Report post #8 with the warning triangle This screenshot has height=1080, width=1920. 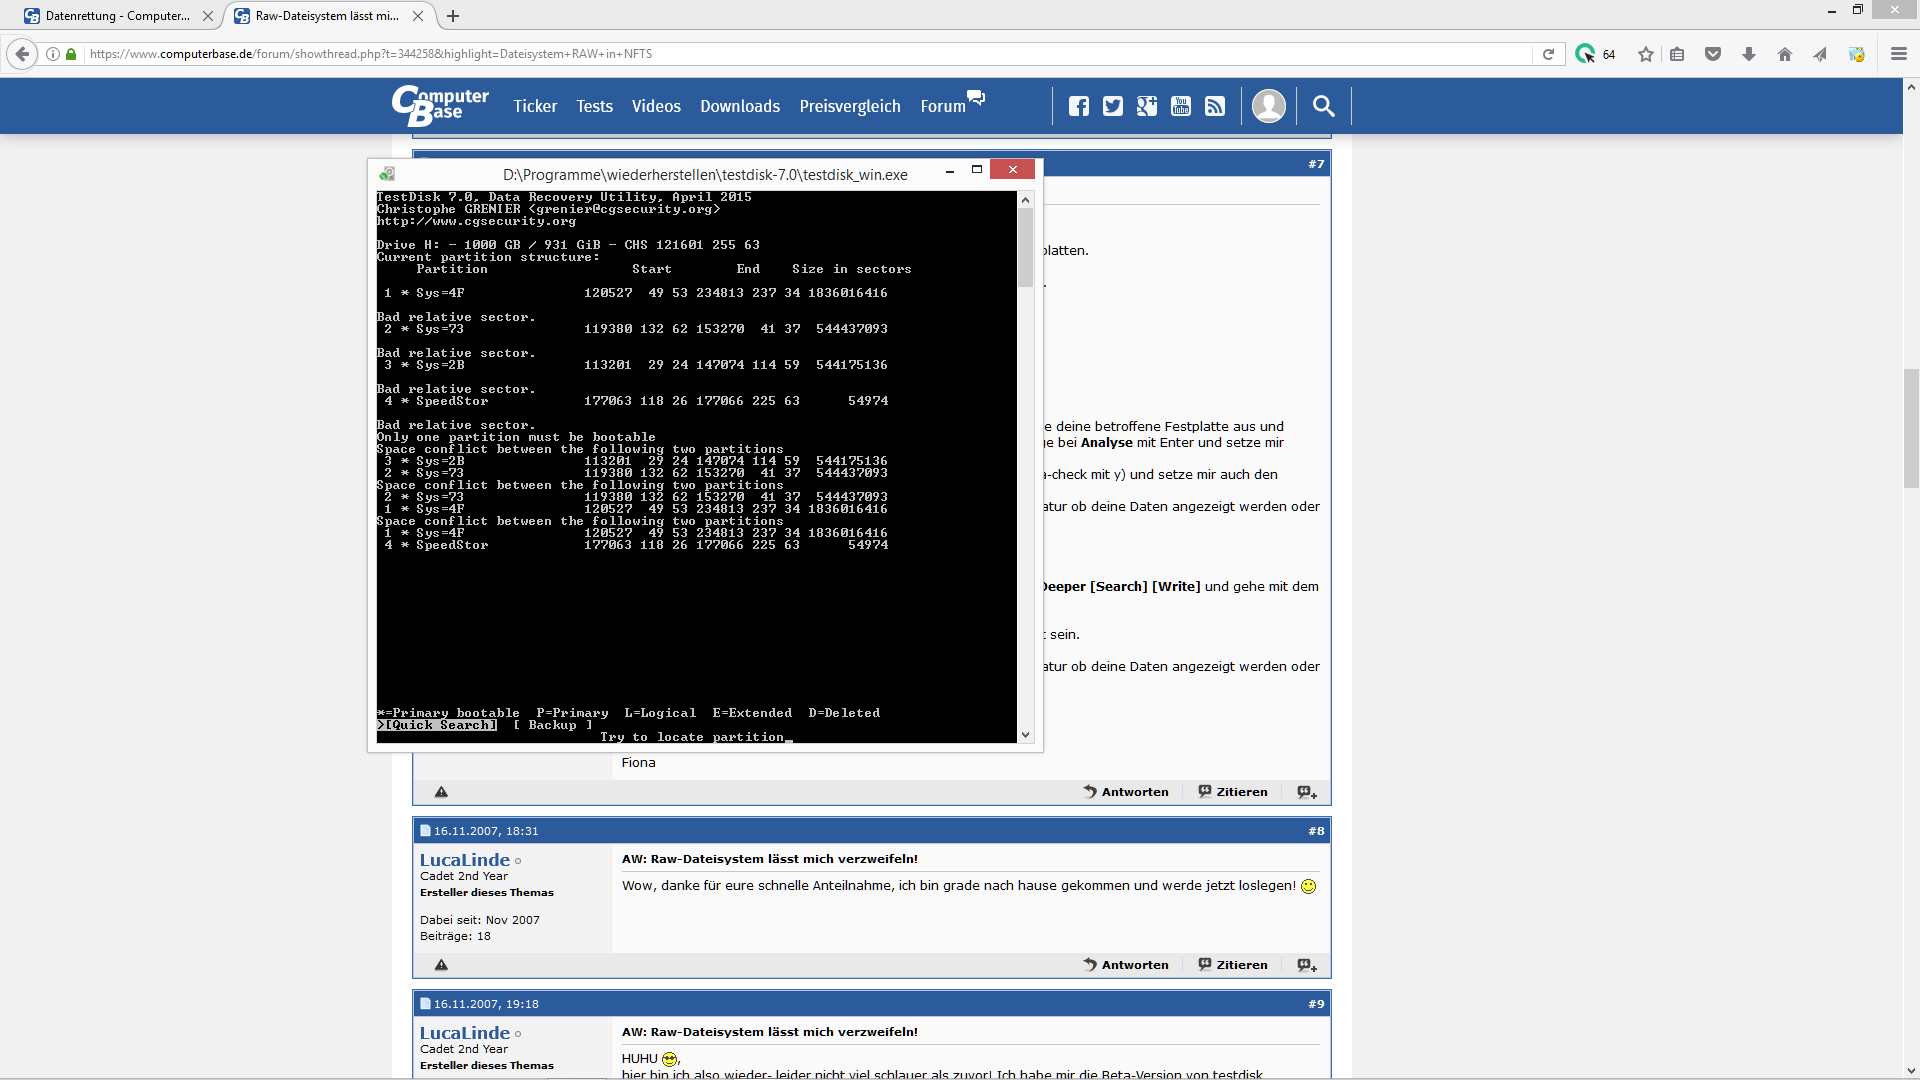(441, 965)
